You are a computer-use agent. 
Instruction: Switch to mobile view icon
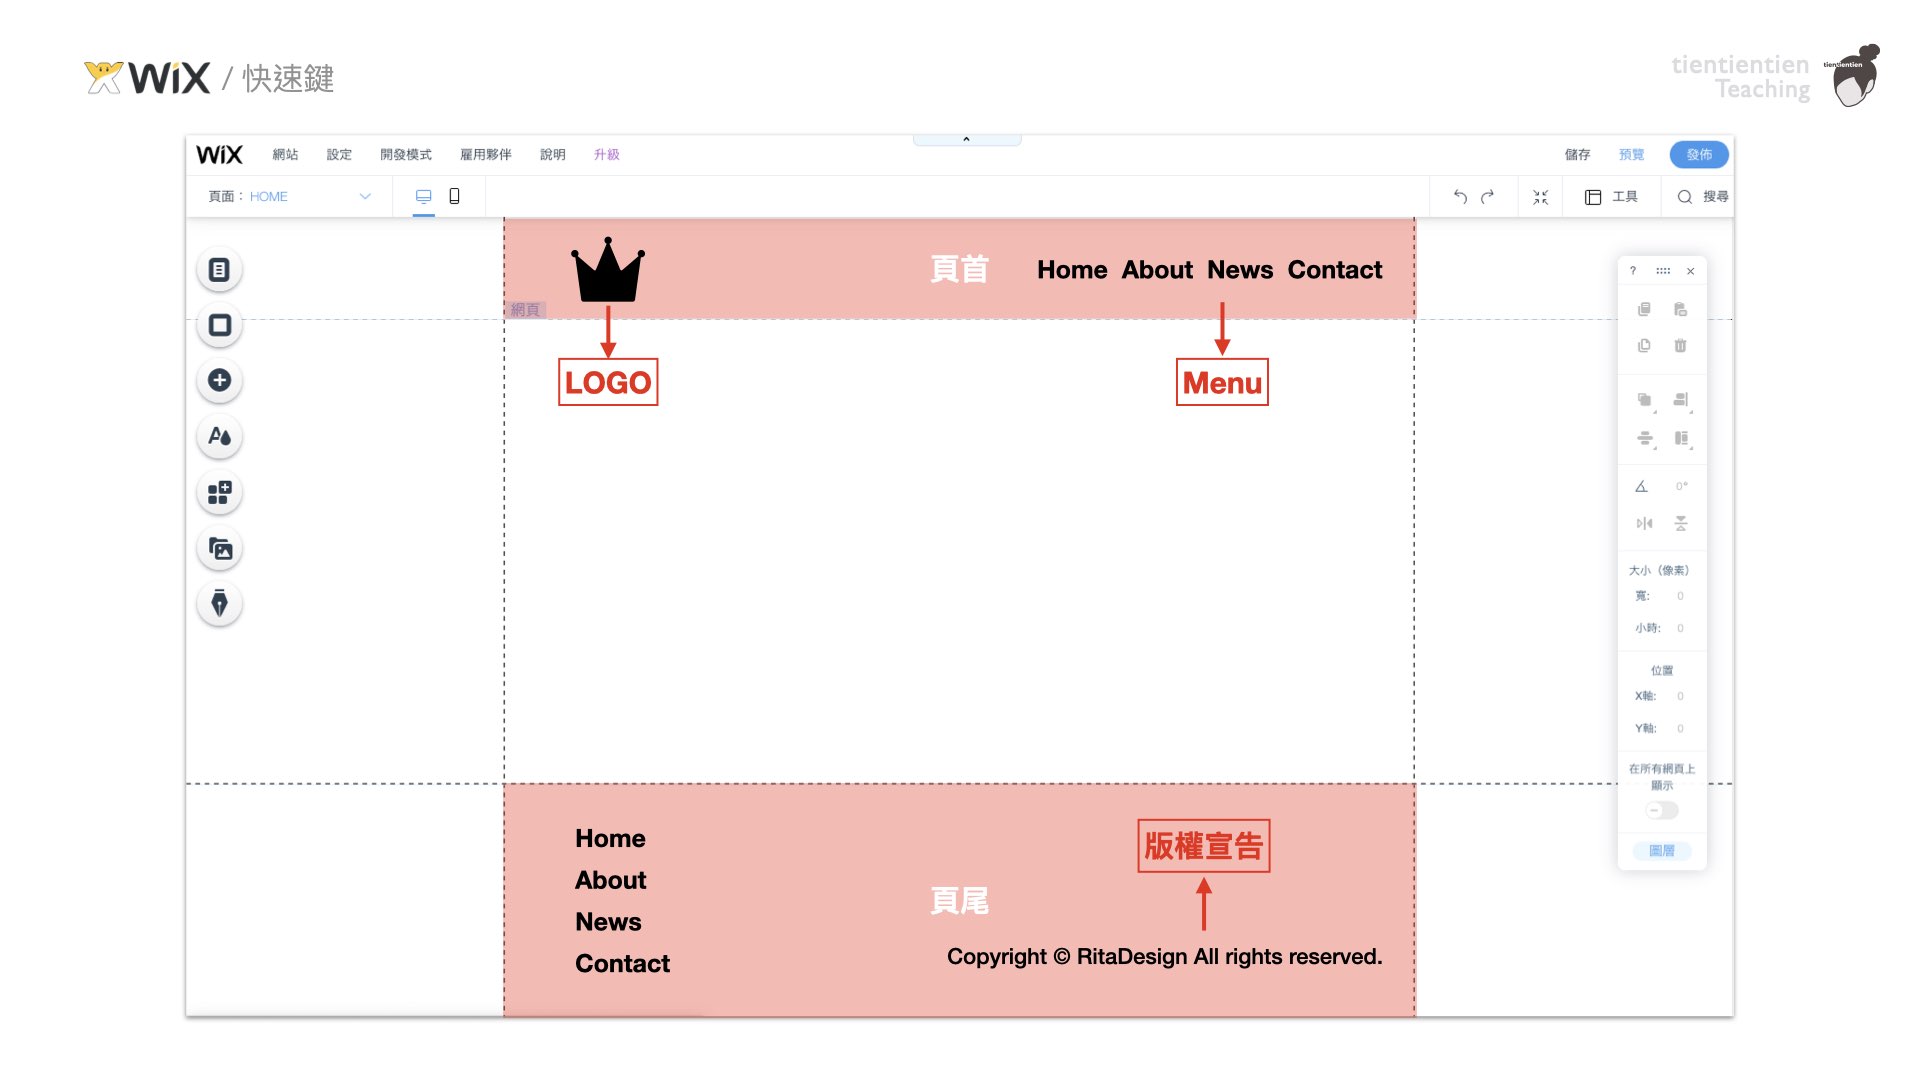coord(454,196)
